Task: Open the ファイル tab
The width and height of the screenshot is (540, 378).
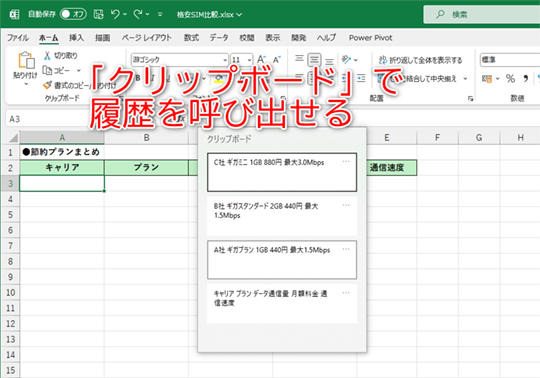Action: click(18, 38)
